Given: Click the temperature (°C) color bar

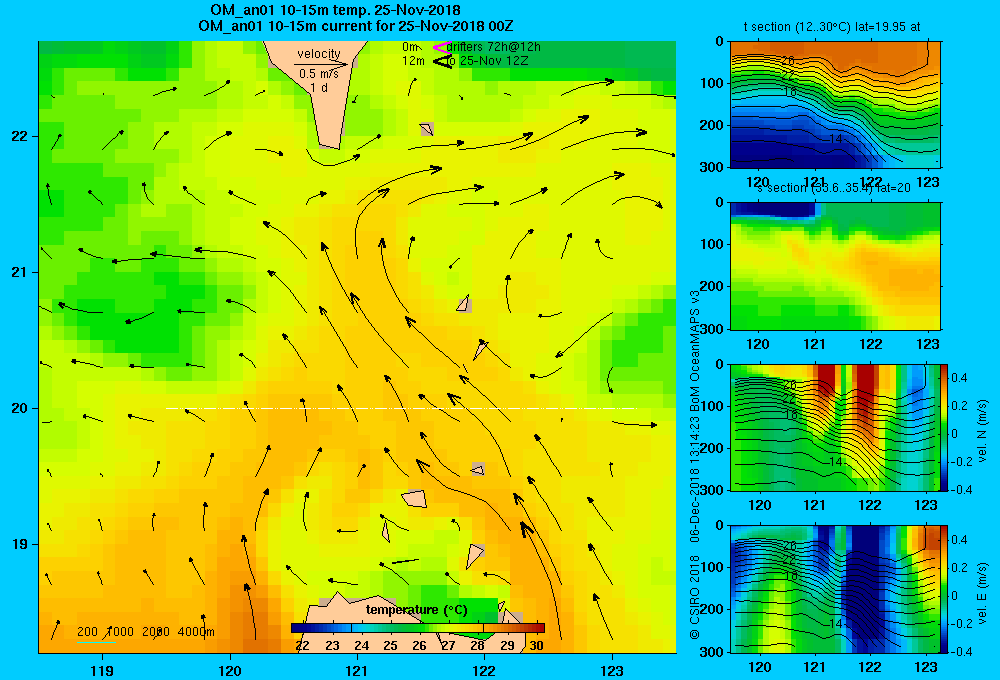Looking at the screenshot, I should click(x=418, y=628).
